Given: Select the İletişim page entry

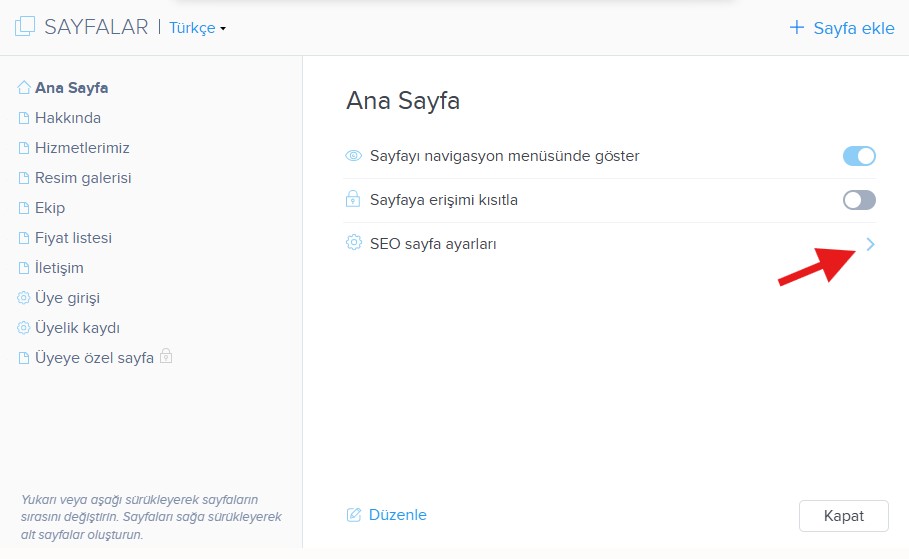Looking at the screenshot, I should (59, 268).
